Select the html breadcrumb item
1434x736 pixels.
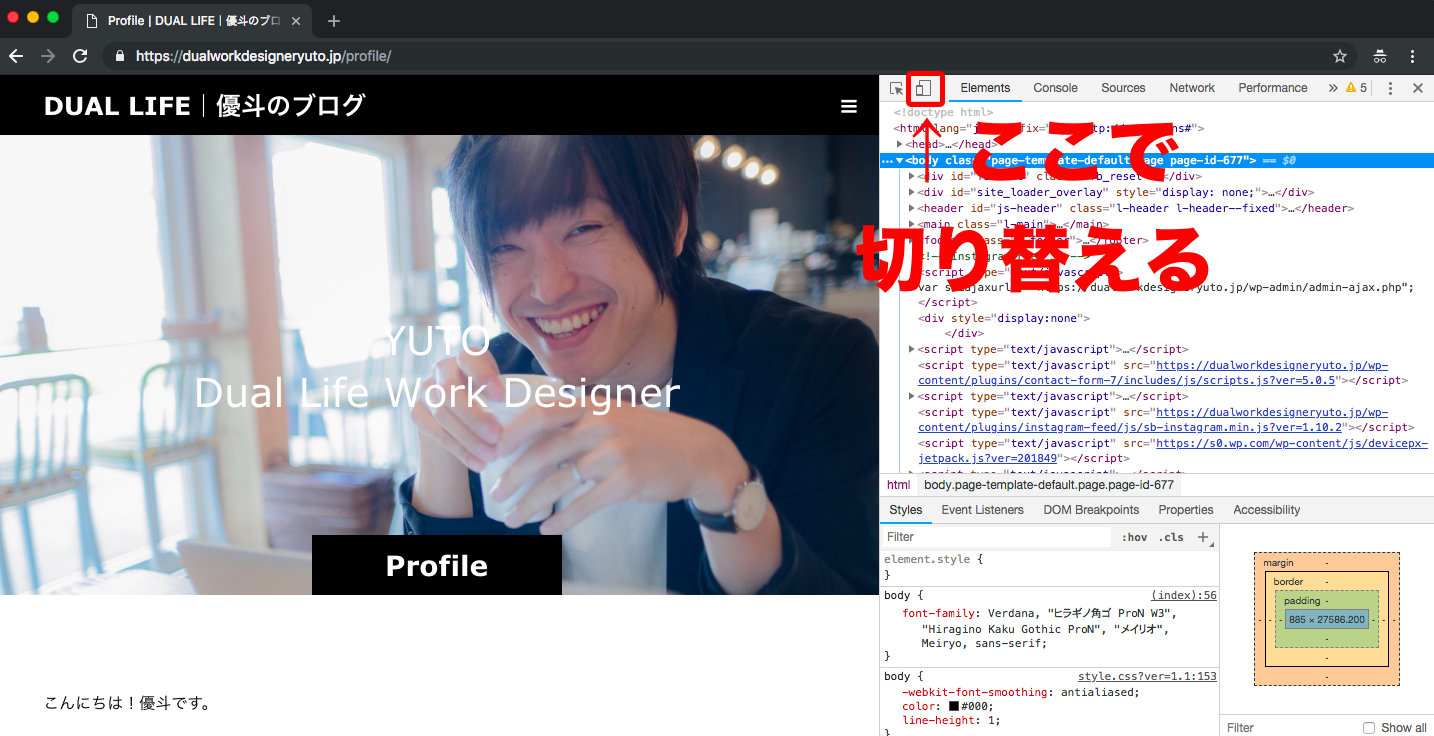click(x=898, y=485)
